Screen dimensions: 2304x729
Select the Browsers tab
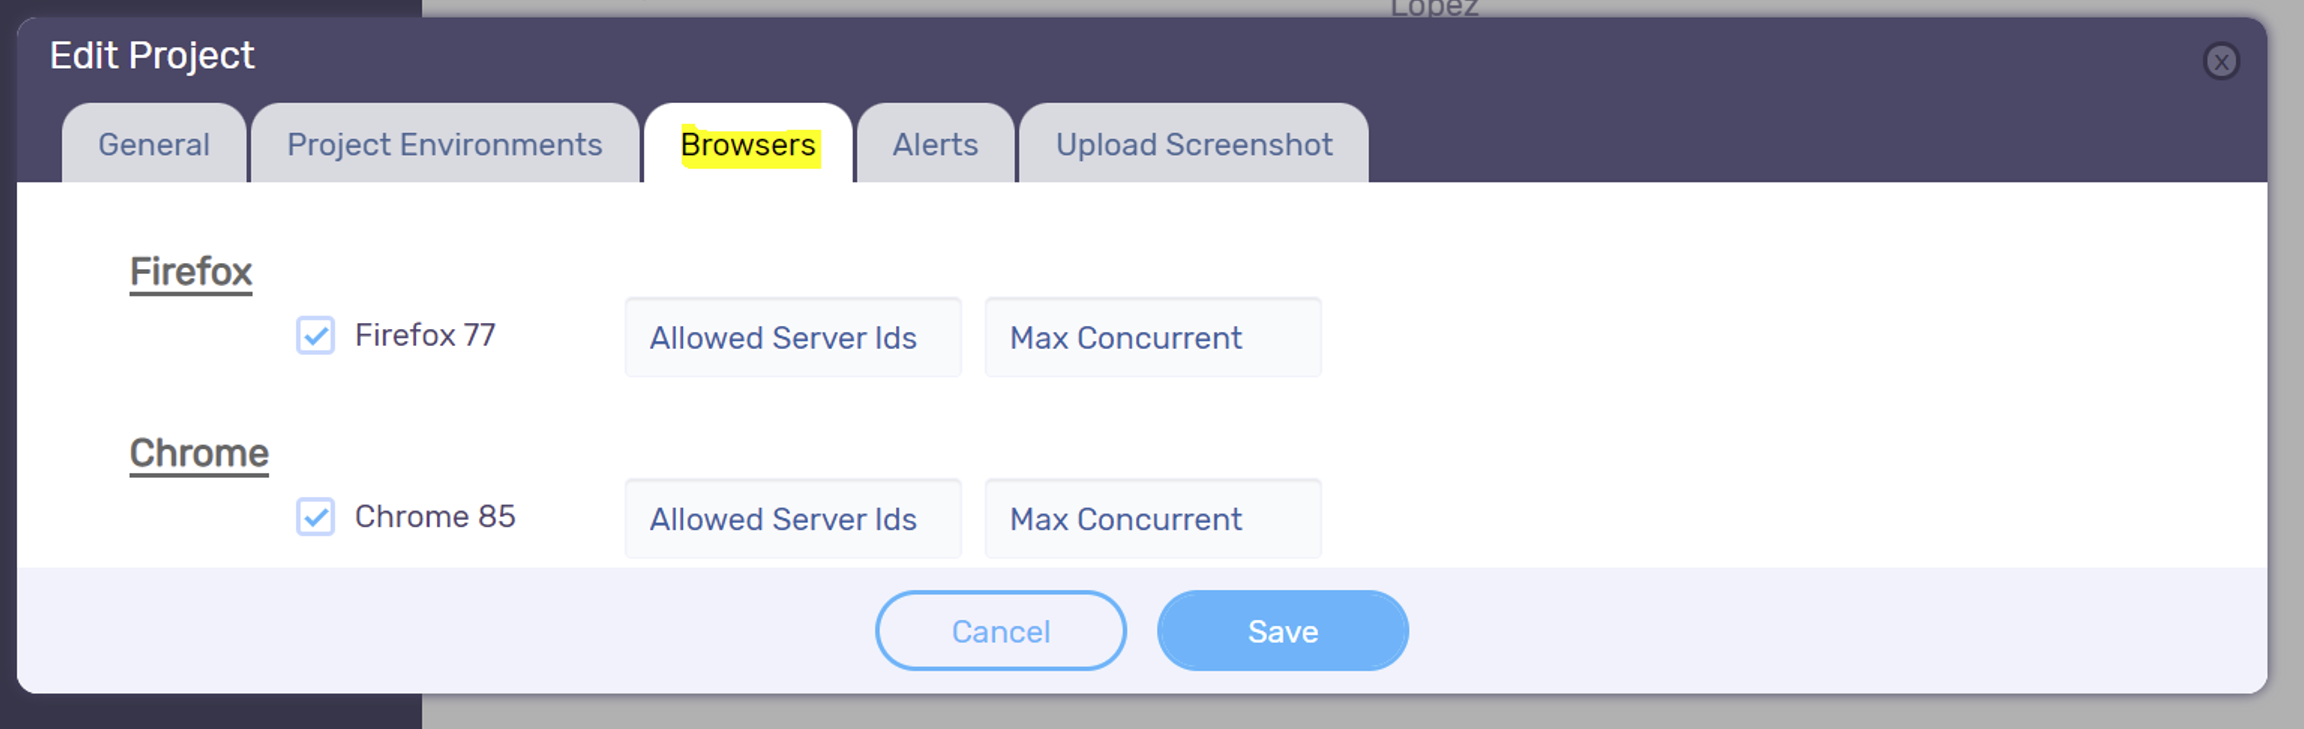click(x=748, y=144)
